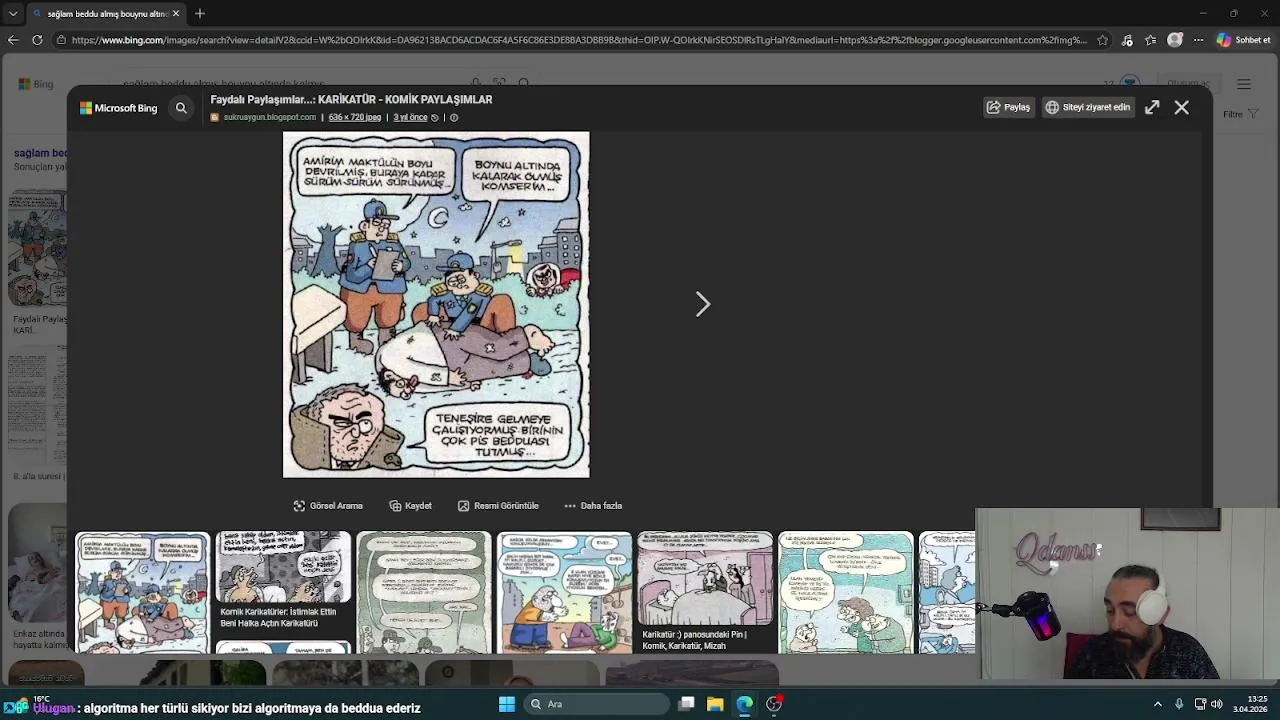Screen dimensions: 1280x720
Task: Show hidden system tray icons
Action: (1158, 704)
